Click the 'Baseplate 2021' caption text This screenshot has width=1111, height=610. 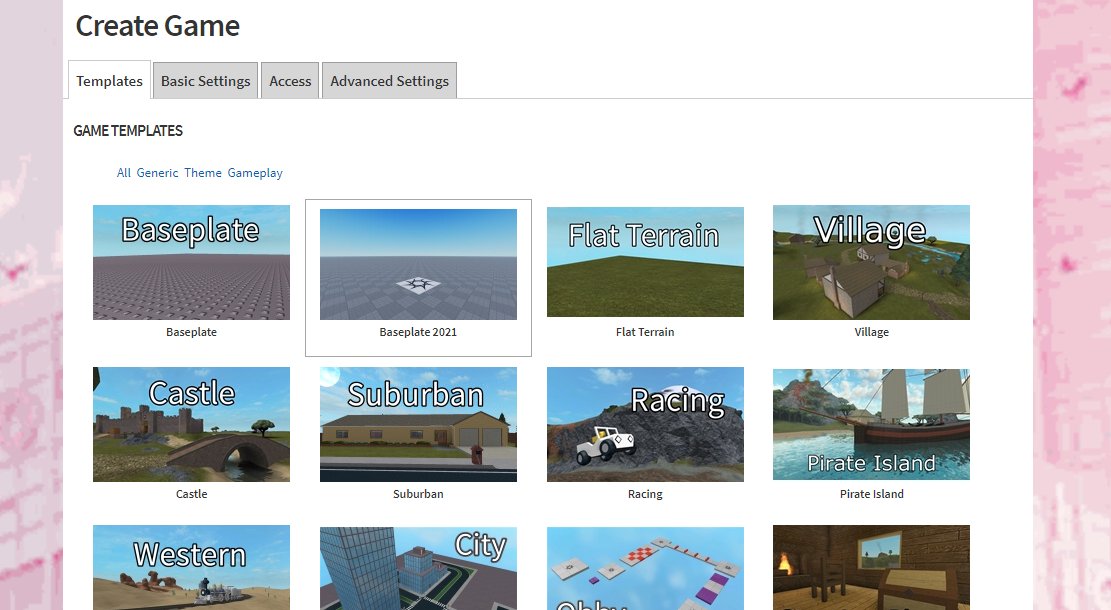pyautogui.click(x=418, y=332)
